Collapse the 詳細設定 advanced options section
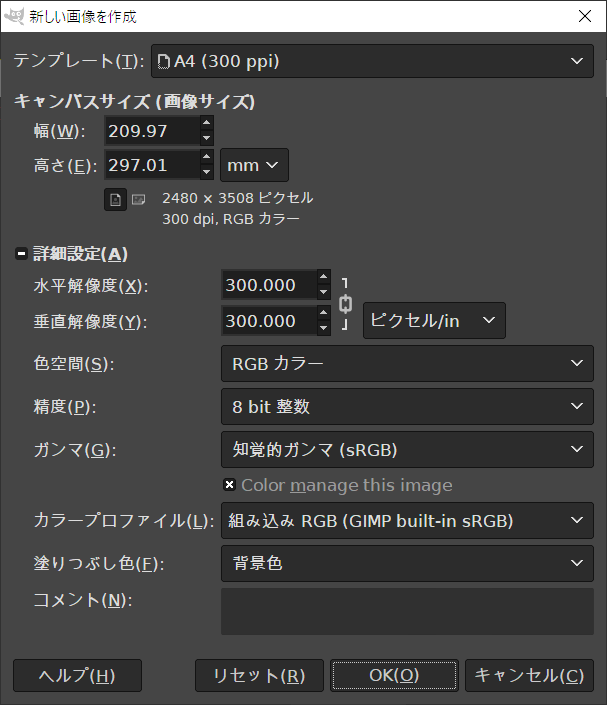Viewport: 607px width, 705px height. pyautogui.click(x=21, y=254)
